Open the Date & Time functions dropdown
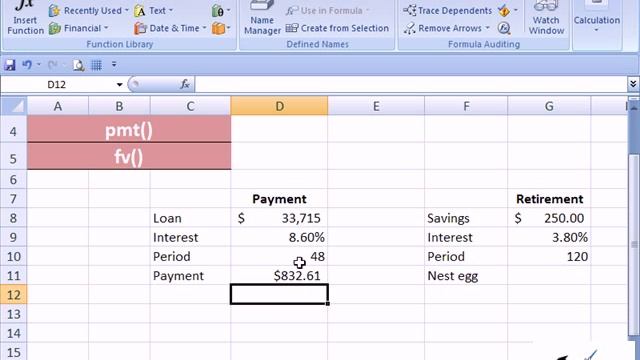The image size is (640, 360). click(170, 28)
